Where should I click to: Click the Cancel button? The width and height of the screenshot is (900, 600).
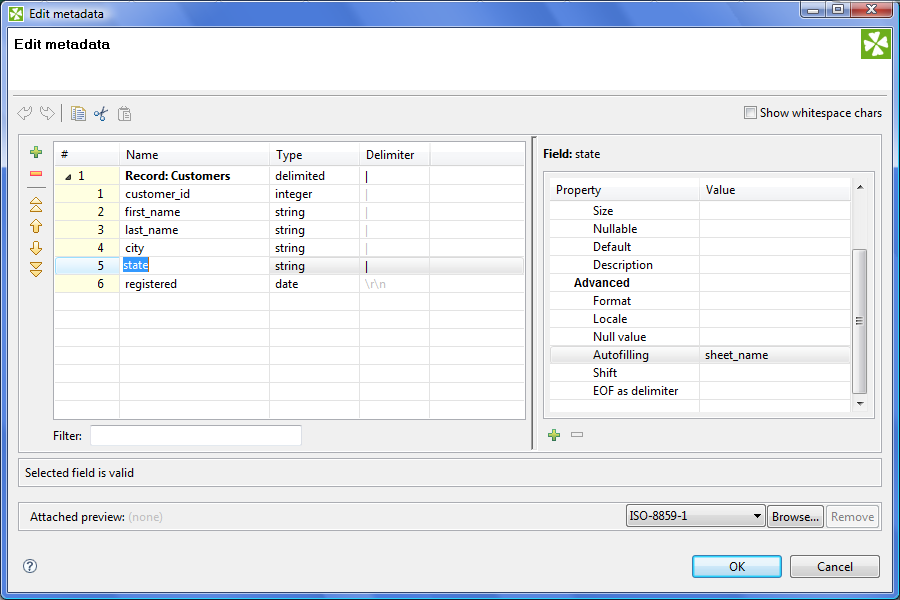835,567
